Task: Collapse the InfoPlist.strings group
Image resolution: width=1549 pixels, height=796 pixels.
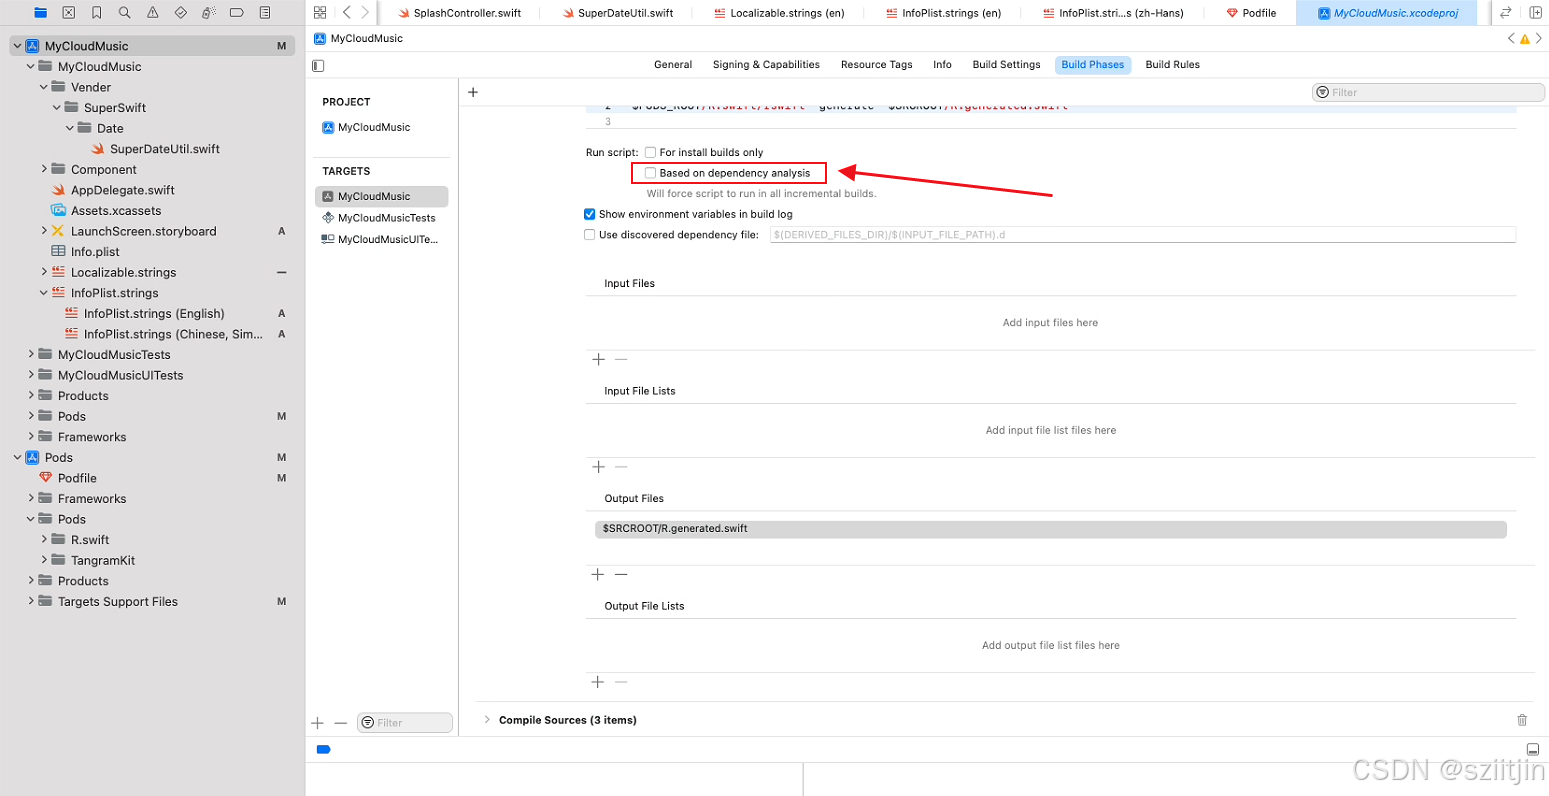Action: point(44,293)
